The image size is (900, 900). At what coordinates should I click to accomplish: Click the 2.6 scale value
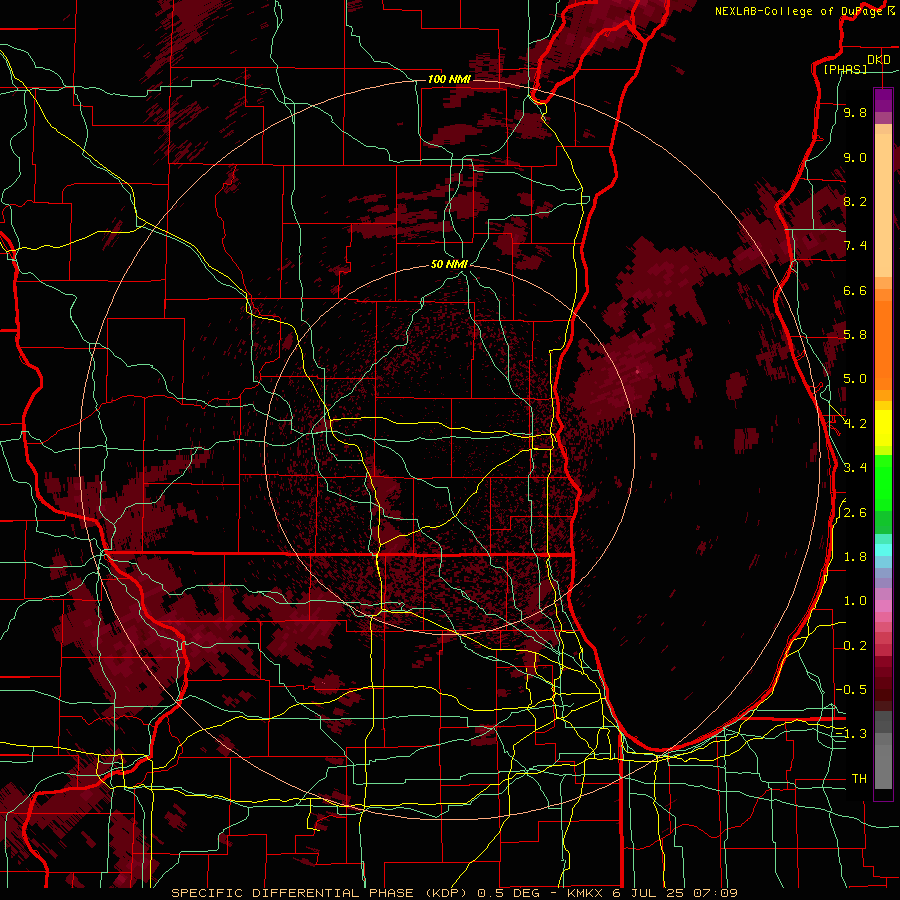click(855, 513)
